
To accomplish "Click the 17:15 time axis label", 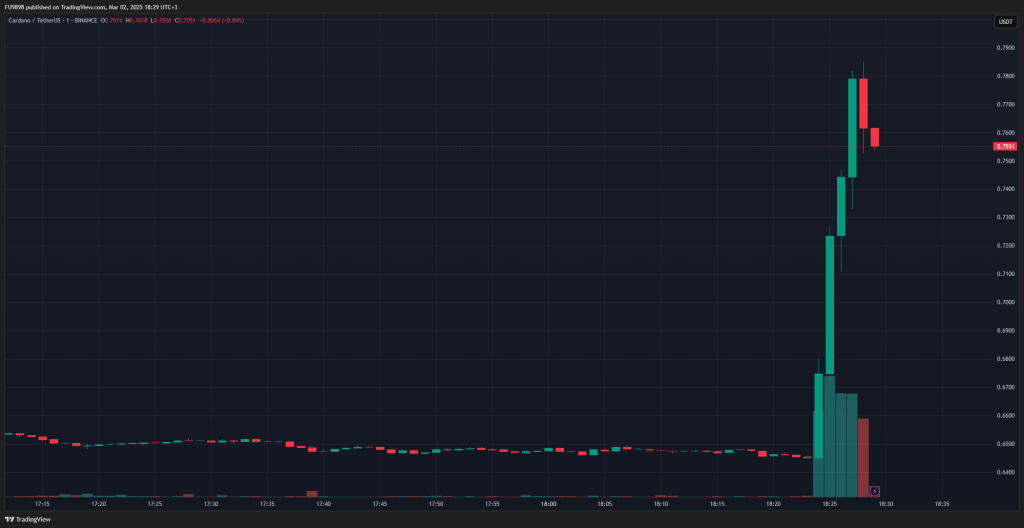I will tap(42, 504).
